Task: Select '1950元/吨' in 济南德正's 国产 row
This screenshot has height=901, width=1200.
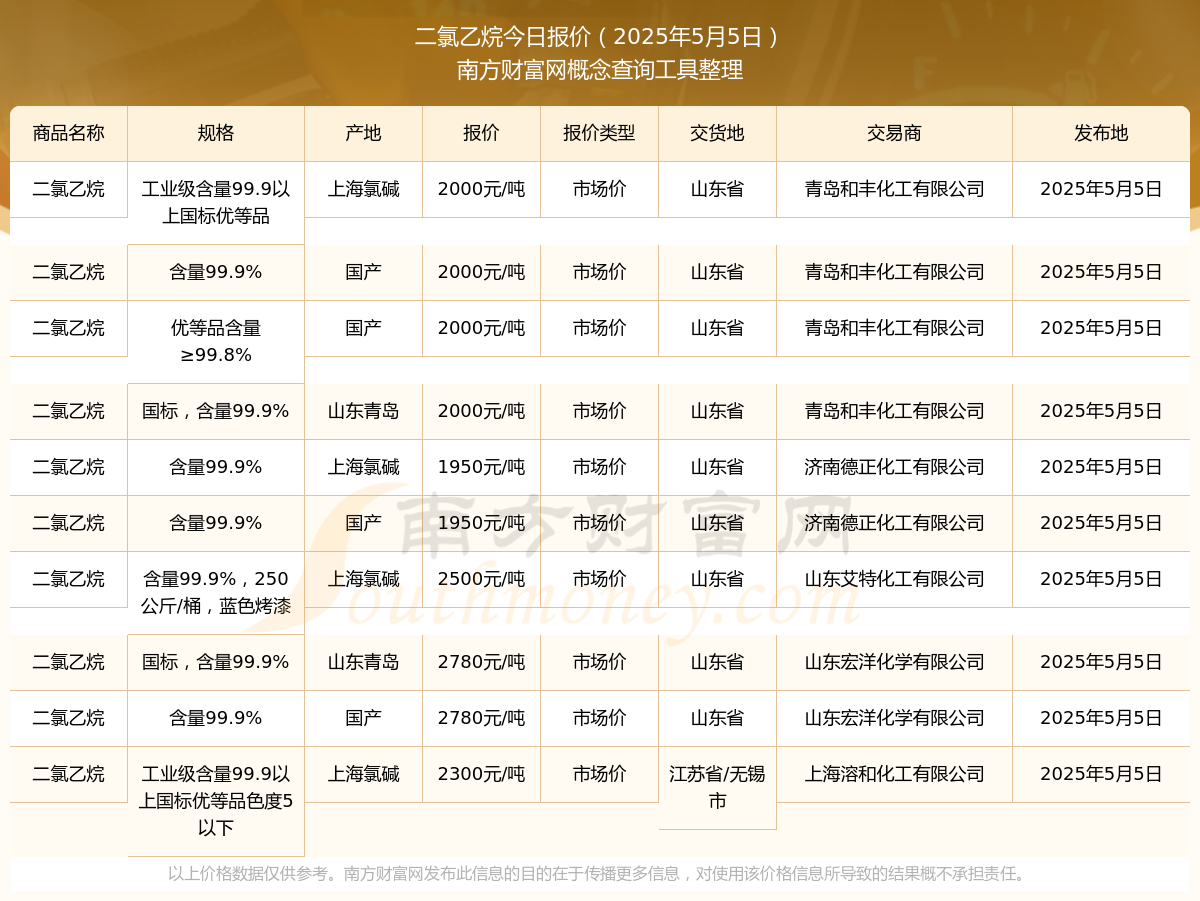Action: 481,523
